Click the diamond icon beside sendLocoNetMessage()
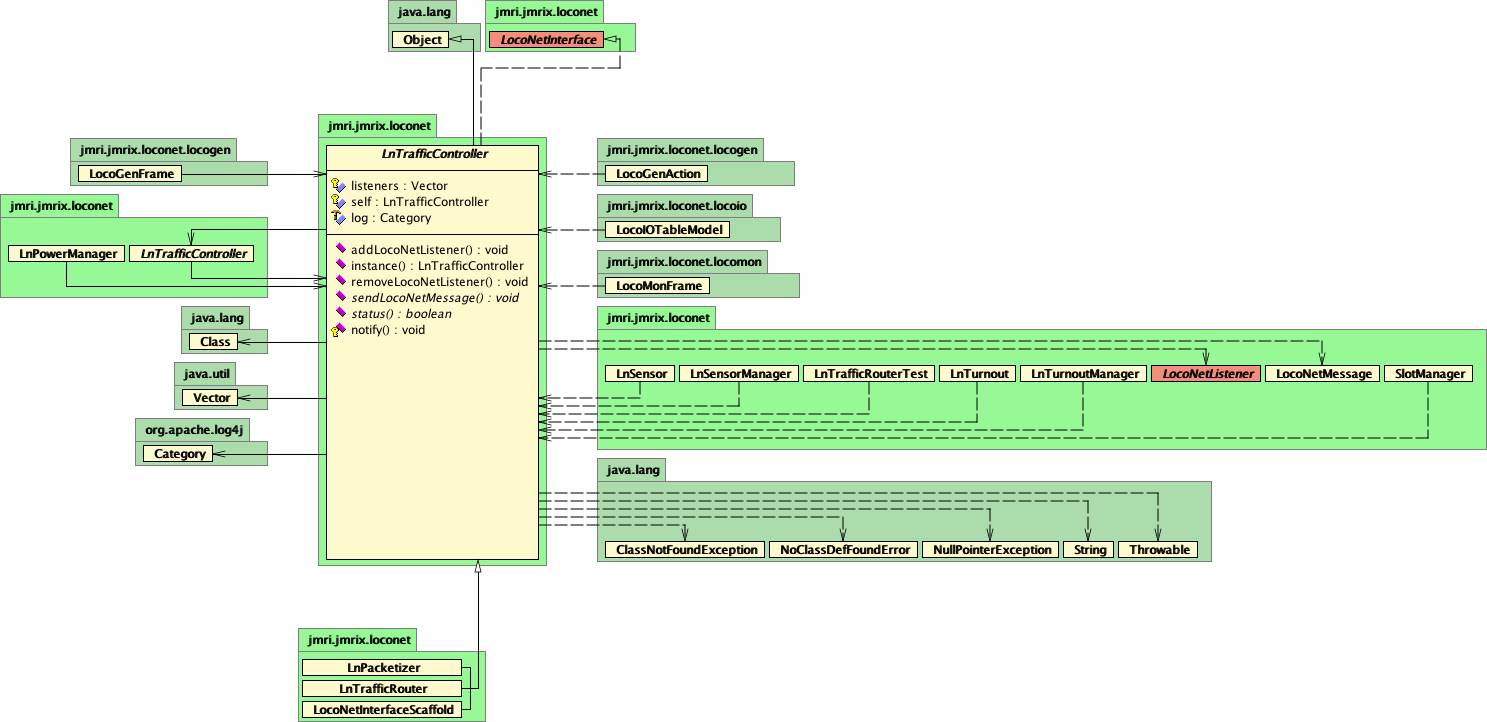1487x722 pixels. [341, 297]
